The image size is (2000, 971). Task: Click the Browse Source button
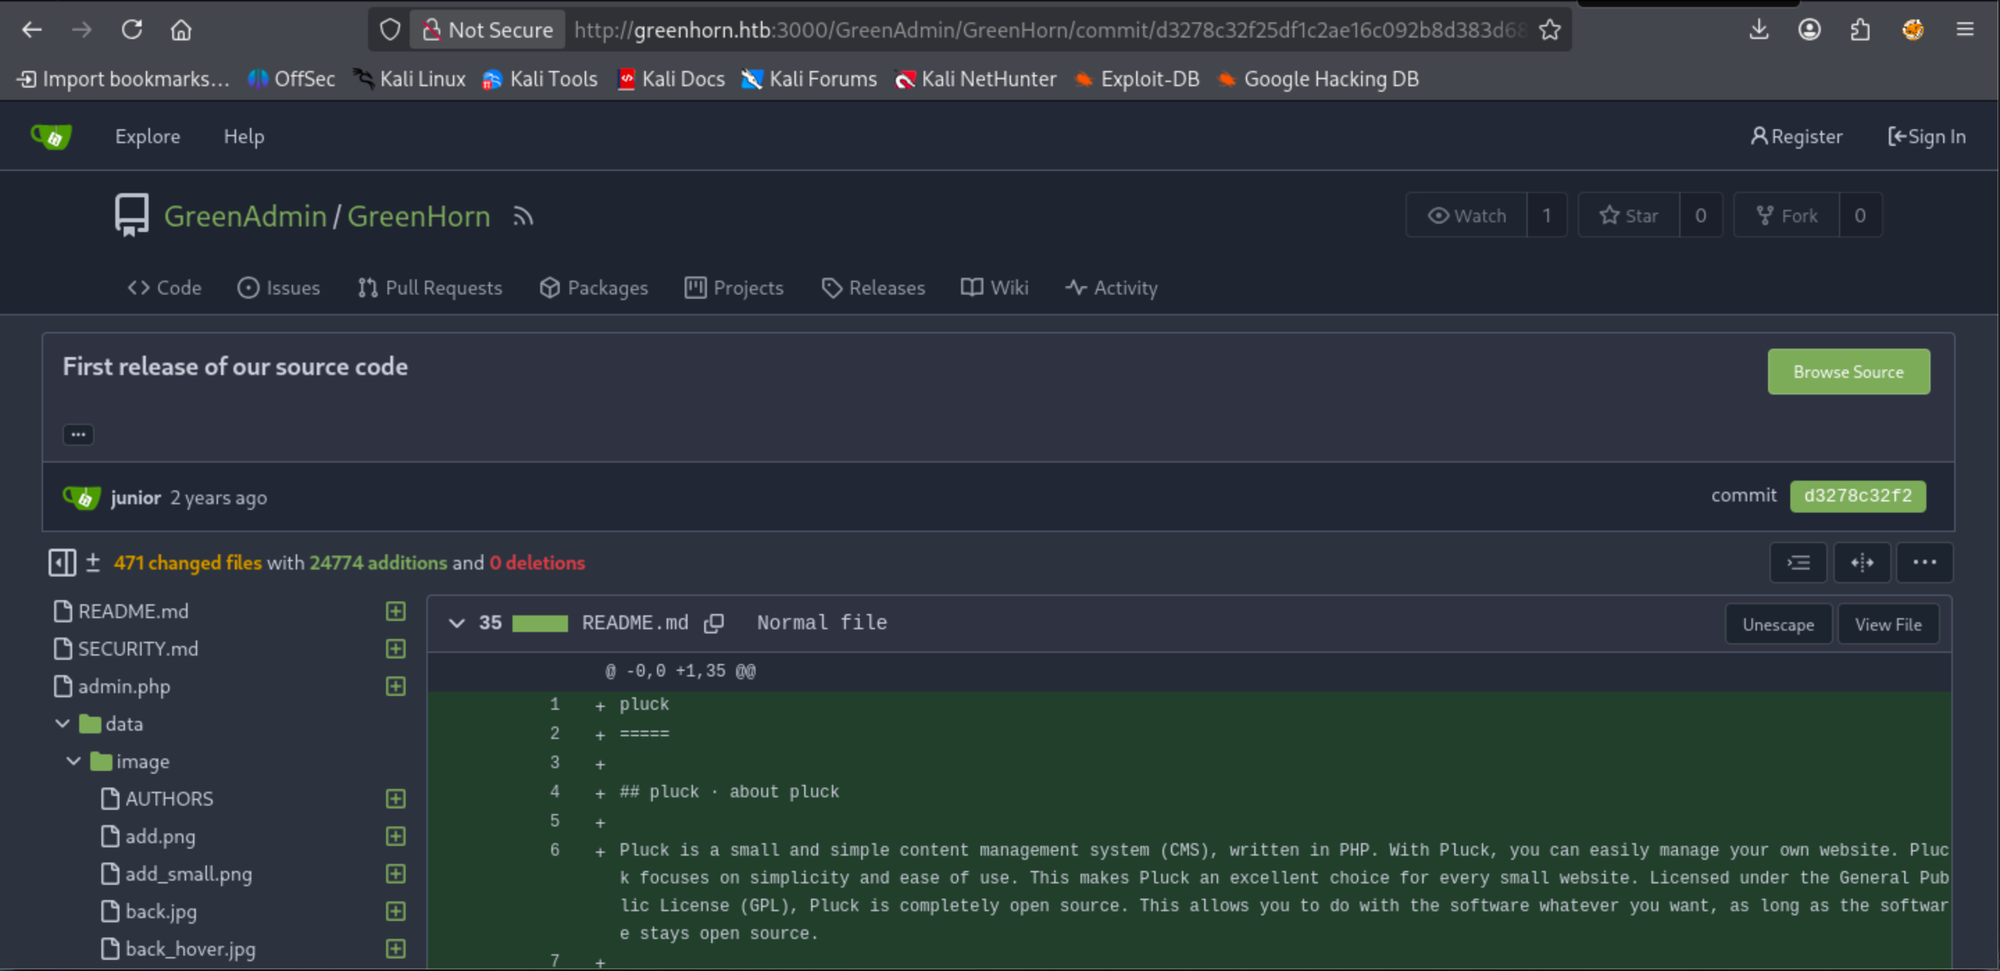tap(1848, 372)
